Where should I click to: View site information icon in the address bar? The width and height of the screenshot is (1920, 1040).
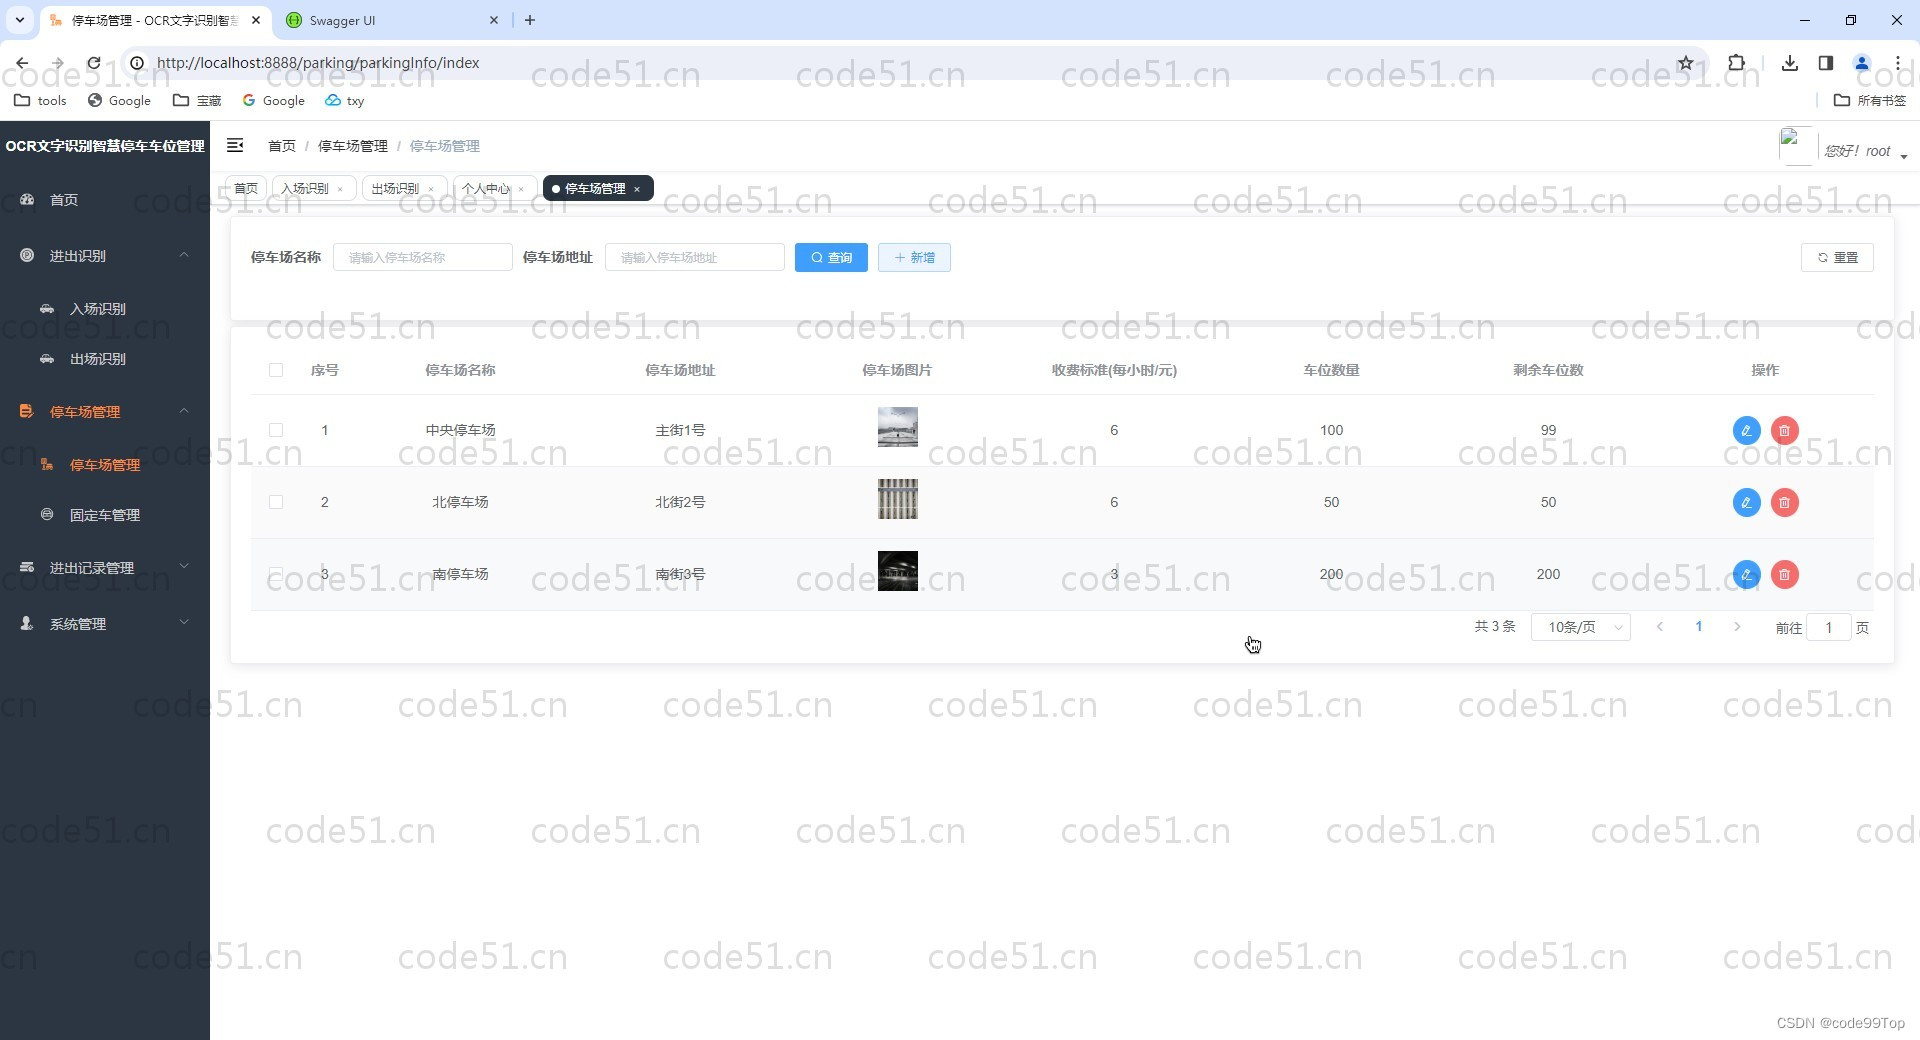[x=137, y=63]
